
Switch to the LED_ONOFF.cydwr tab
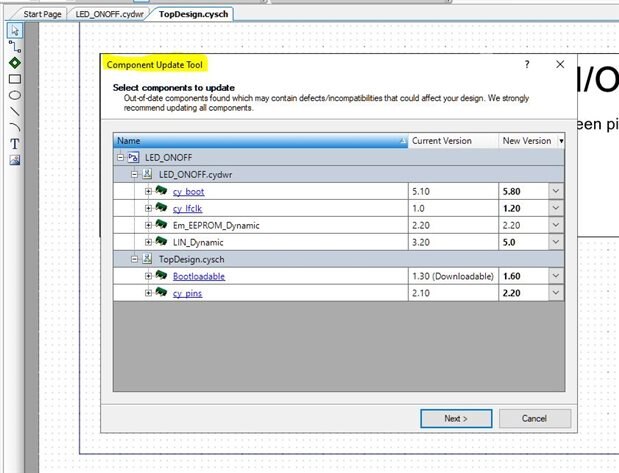[112, 14]
